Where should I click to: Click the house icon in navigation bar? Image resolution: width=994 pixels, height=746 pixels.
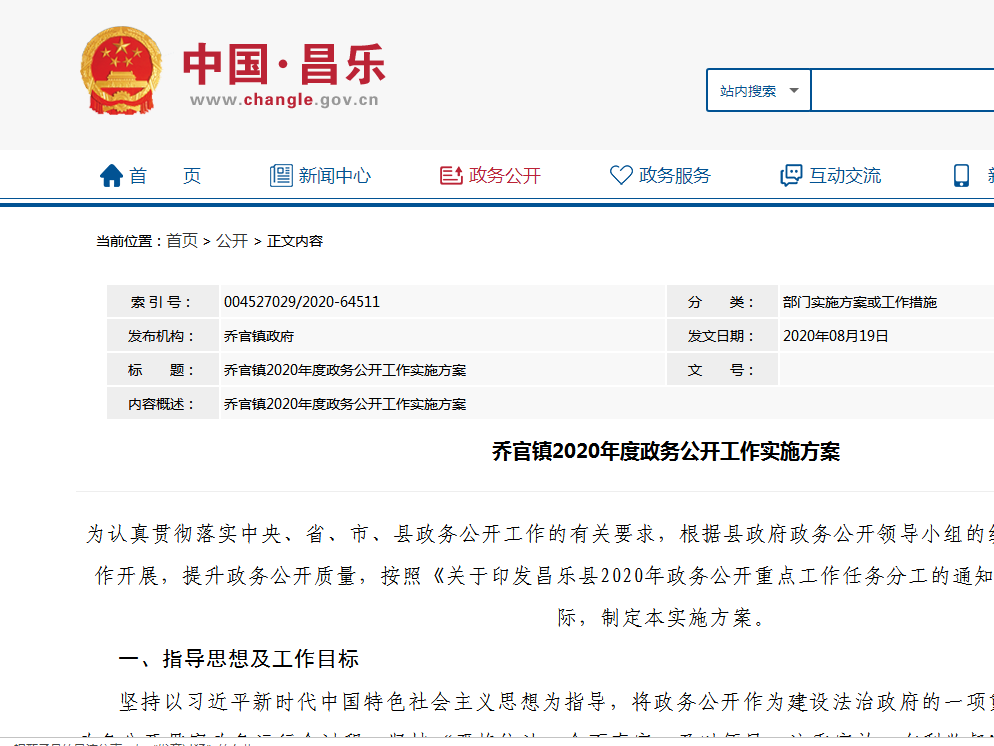click(x=111, y=176)
